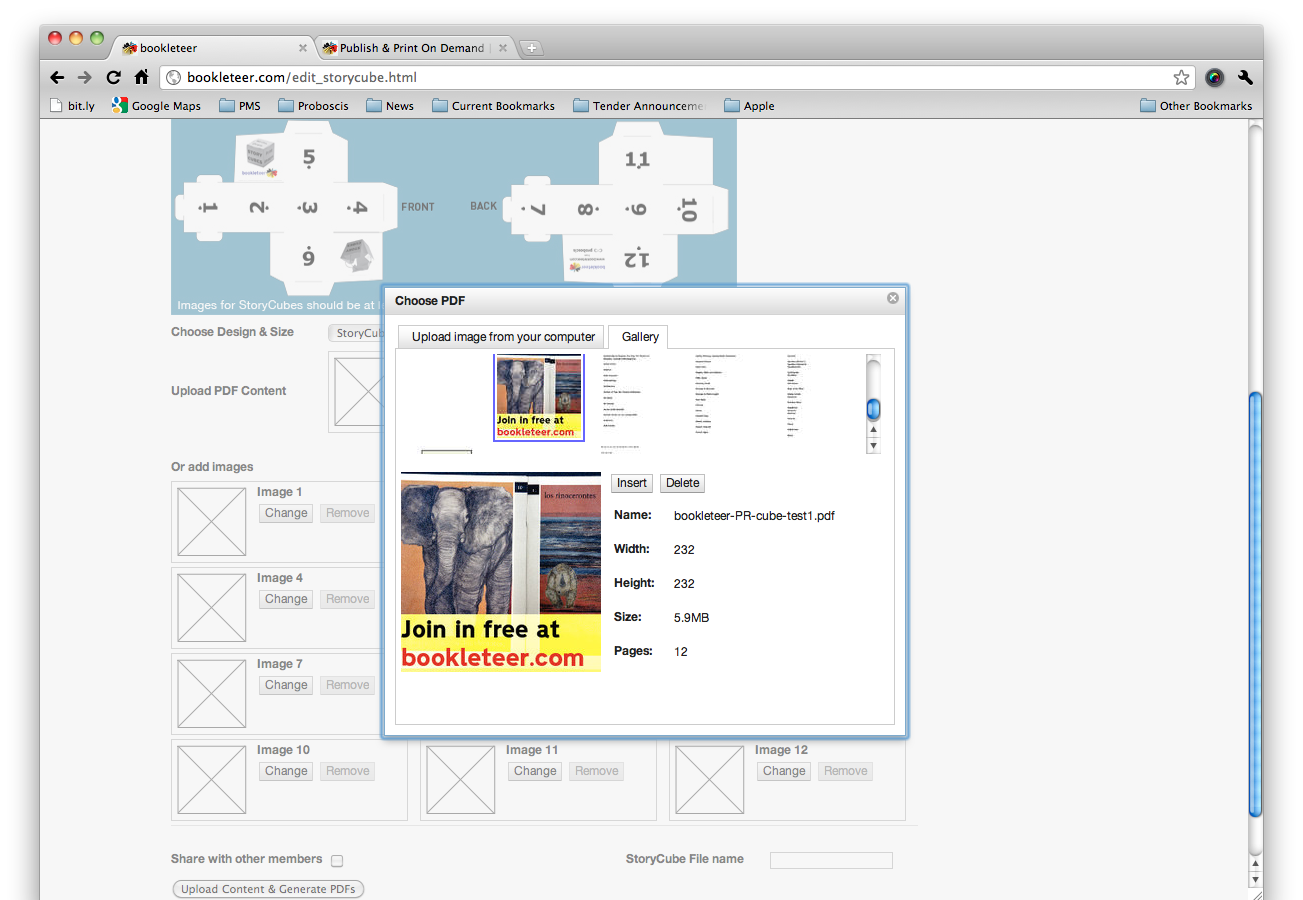Click the Image 4 placeholder thumbnail
1303x900 pixels.
[212, 608]
